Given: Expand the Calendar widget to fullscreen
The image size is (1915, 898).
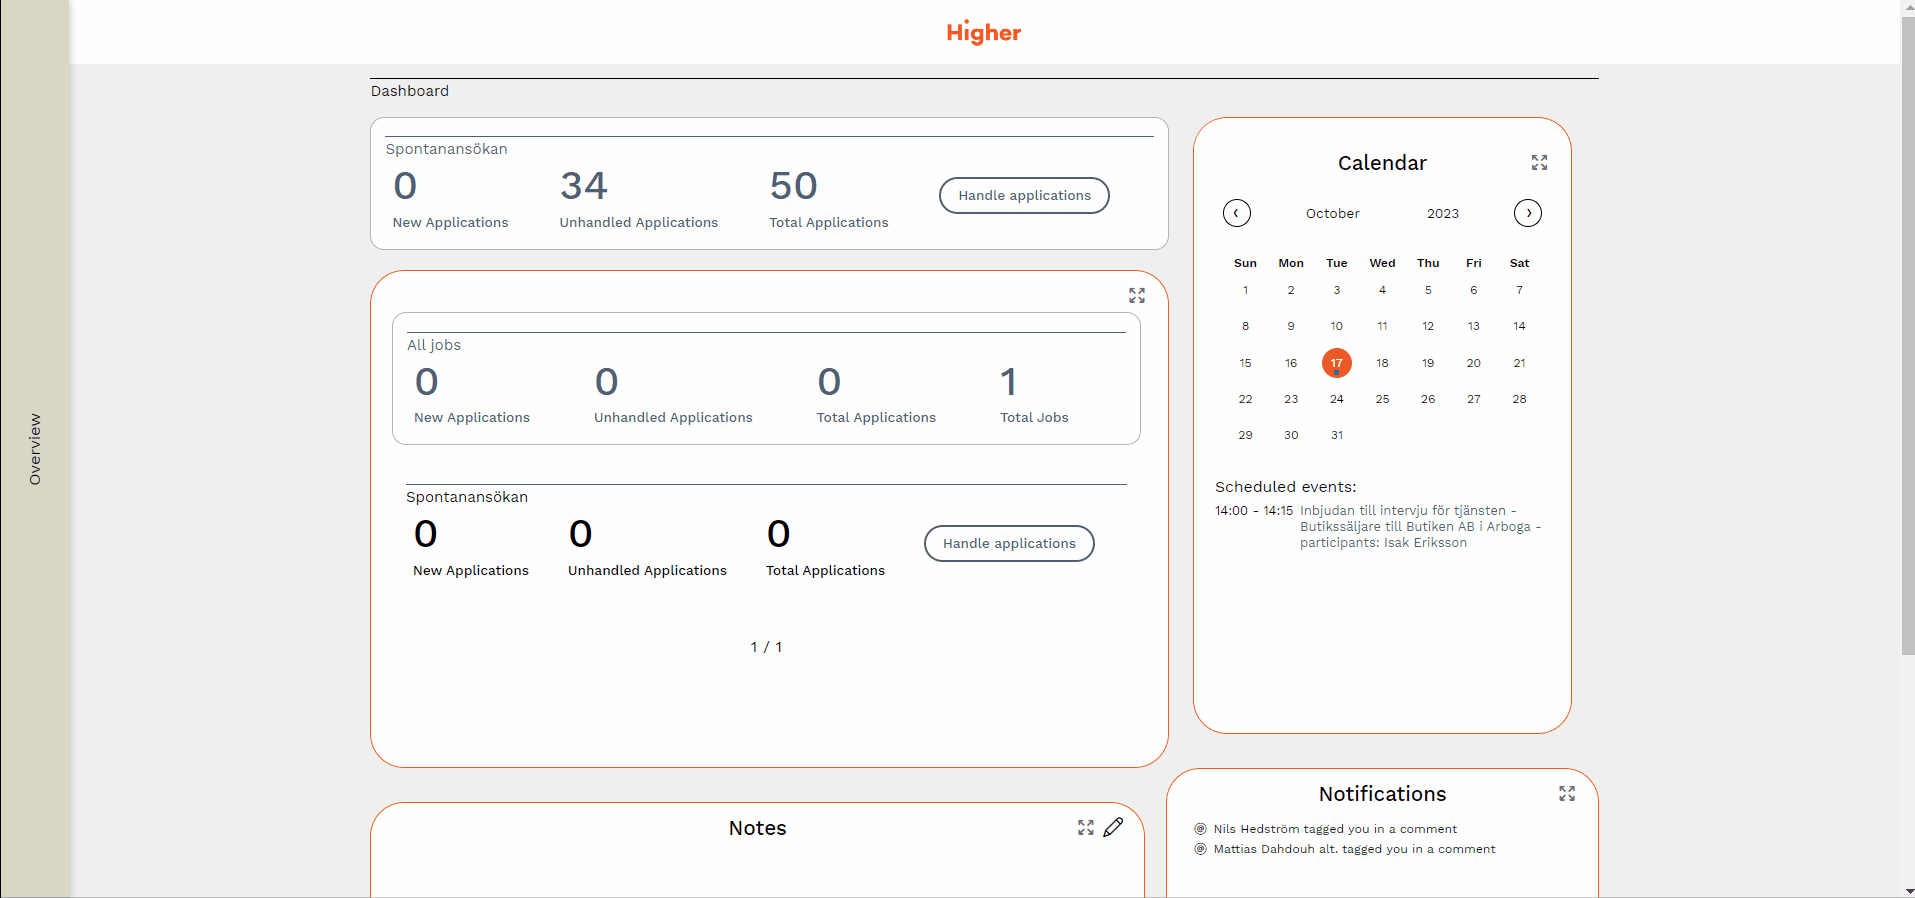Looking at the screenshot, I should click(x=1539, y=163).
